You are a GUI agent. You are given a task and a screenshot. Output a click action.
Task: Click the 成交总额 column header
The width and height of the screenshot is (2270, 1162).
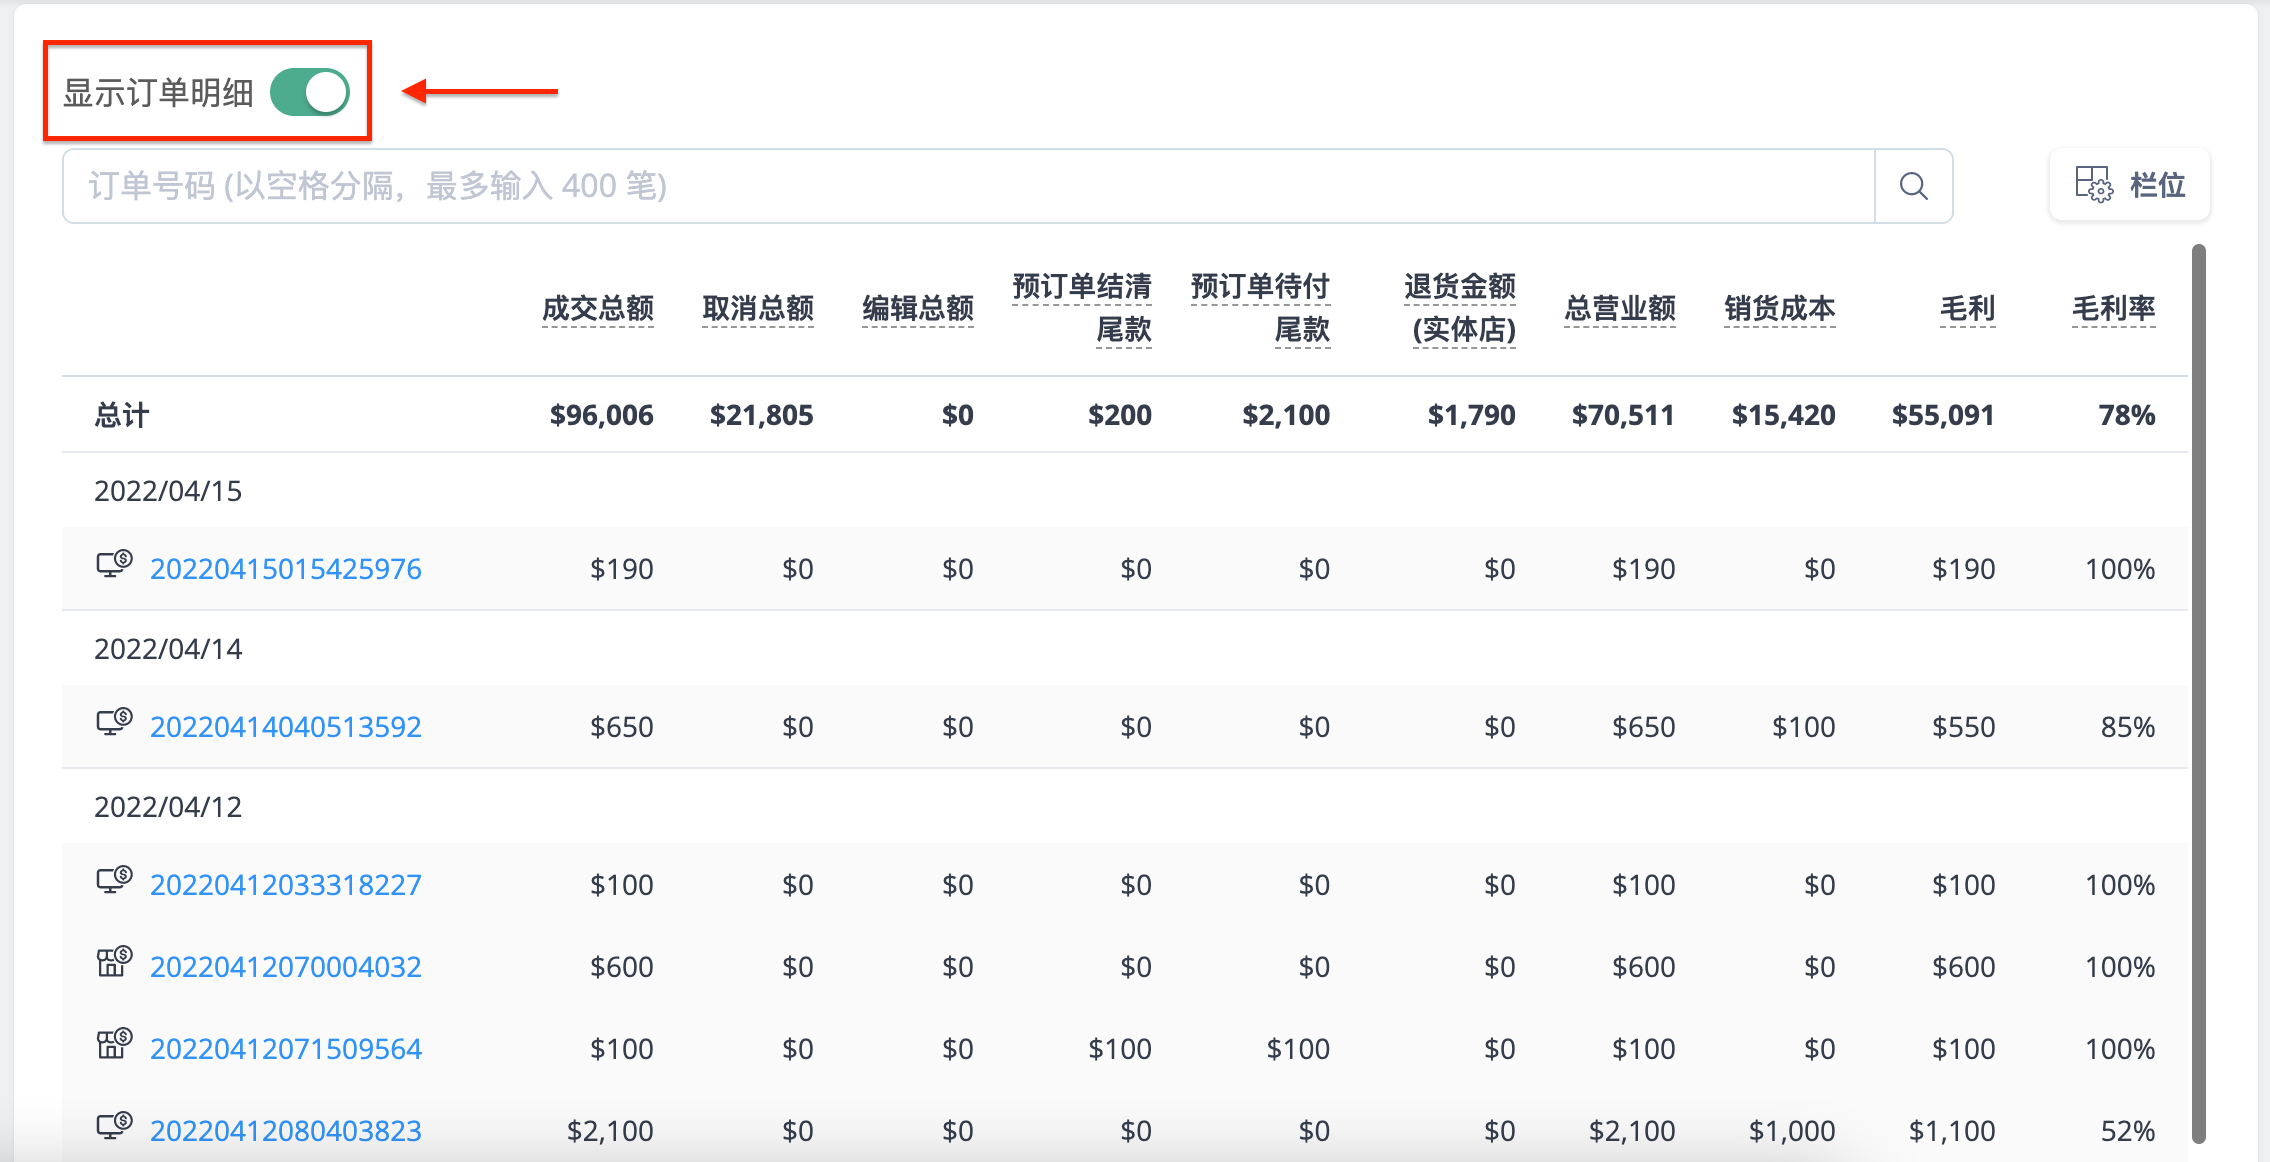tap(598, 309)
